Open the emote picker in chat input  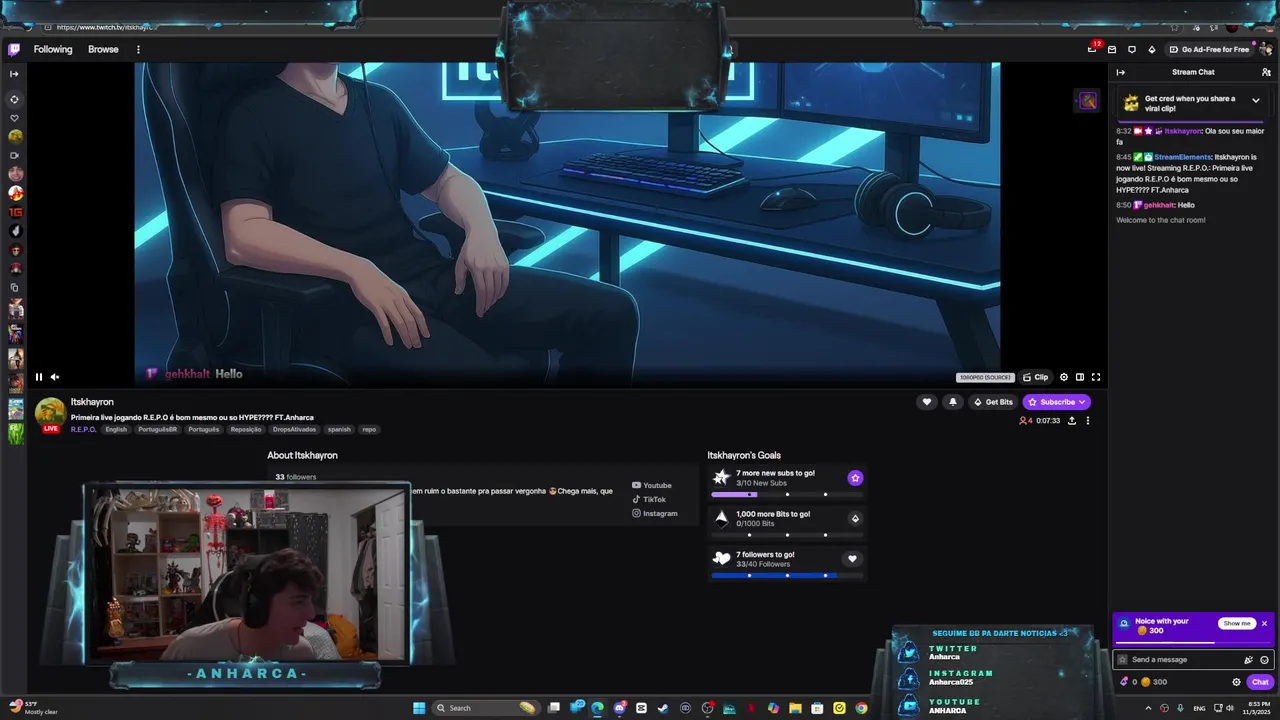pos(1264,660)
